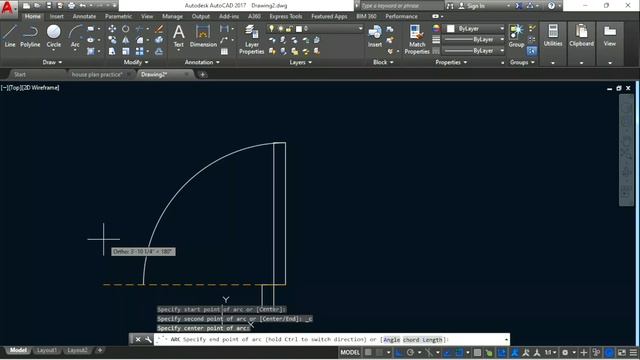Toggle ortho mode in status bar
The image size is (640, 360).
pyautogui.click(x=398, y=352)
